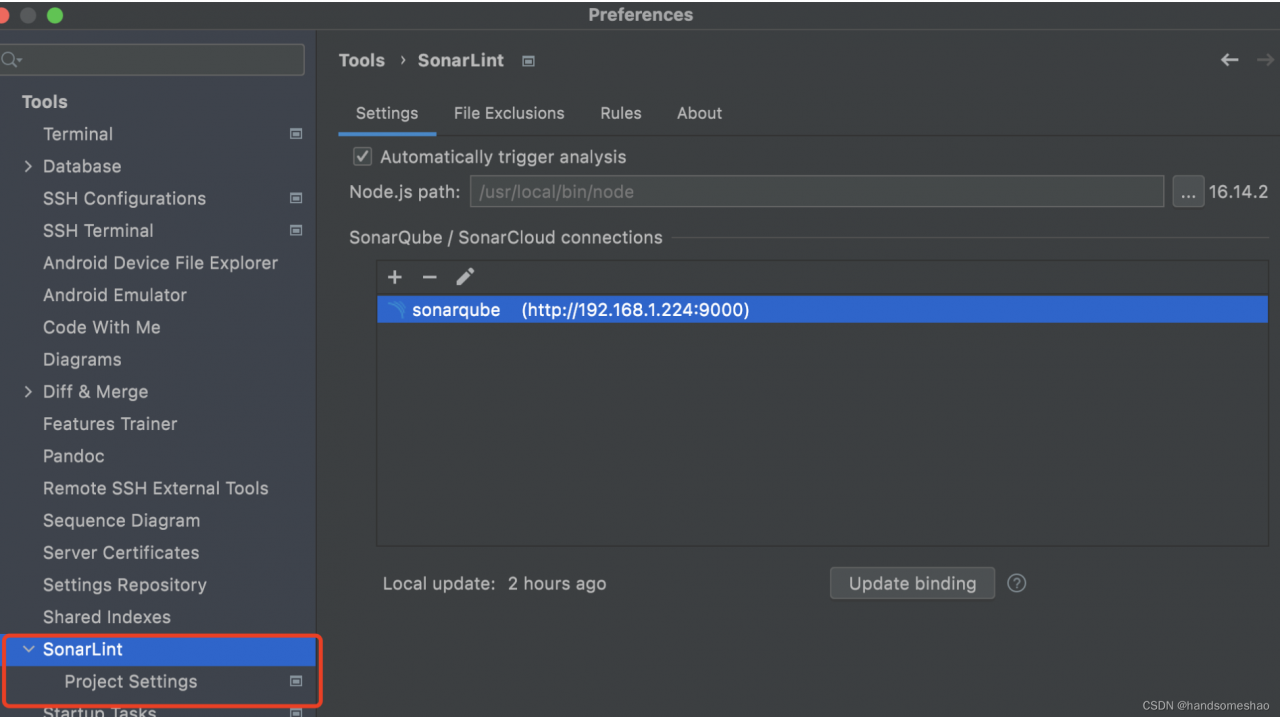
Task: Collapse the SonarLint tree node
Action: [28, 649]
